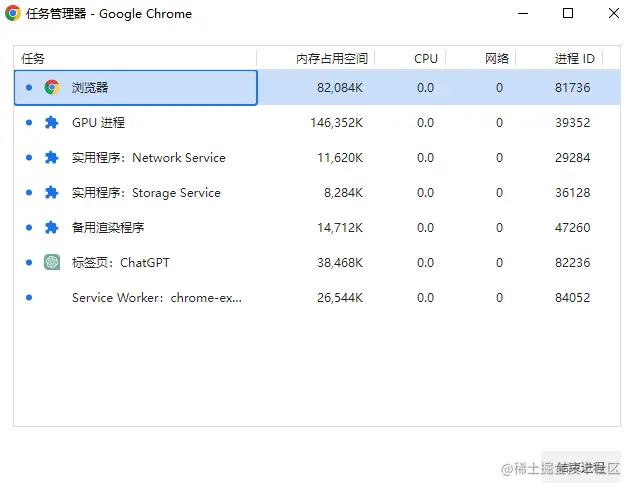The height and width of the screenshot is (491, 635).
Task: Click the puzzle icon for Network Service
Action: click(x=52, y=158)
